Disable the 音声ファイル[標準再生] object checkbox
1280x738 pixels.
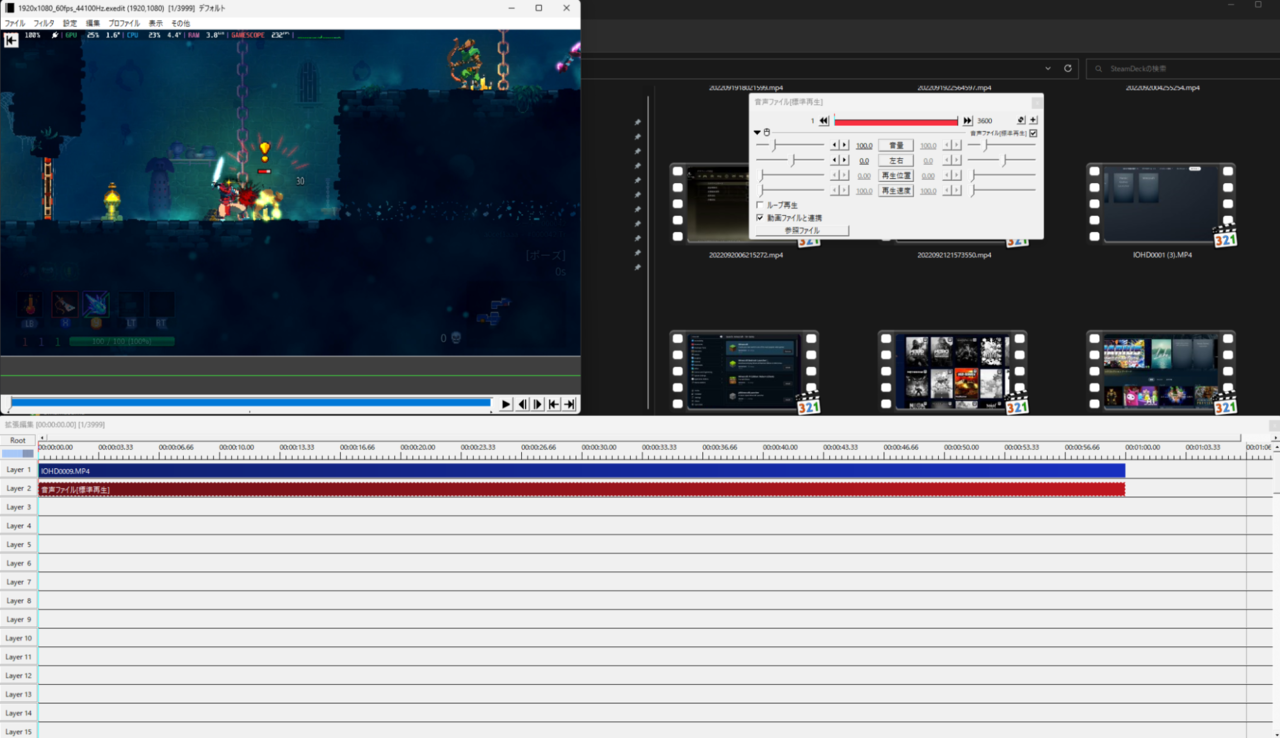[1033, 133]
